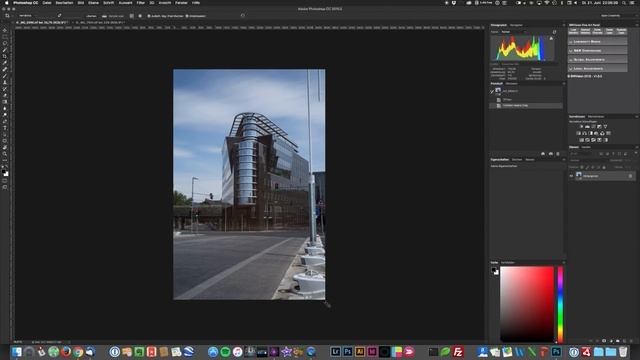Open the Protokoll panel flyout menu
This screenshot has width=640, height=360.
click(x=564, y=84)
